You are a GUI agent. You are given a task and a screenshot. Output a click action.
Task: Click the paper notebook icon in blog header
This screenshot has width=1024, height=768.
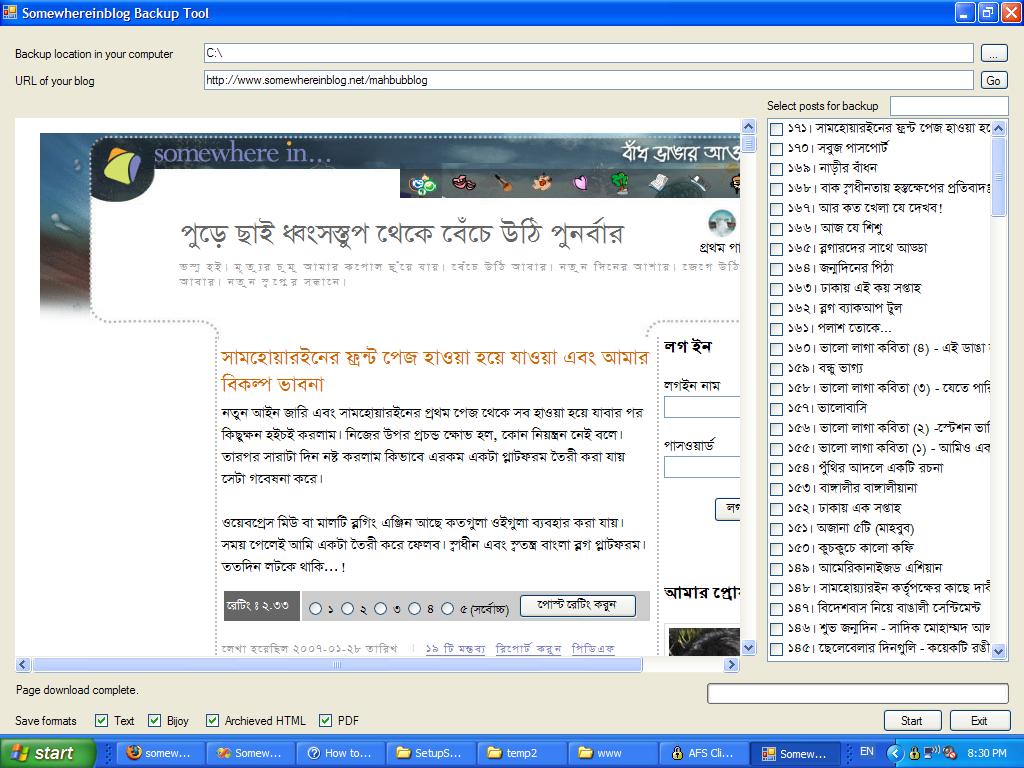click(x=658, y=182)
